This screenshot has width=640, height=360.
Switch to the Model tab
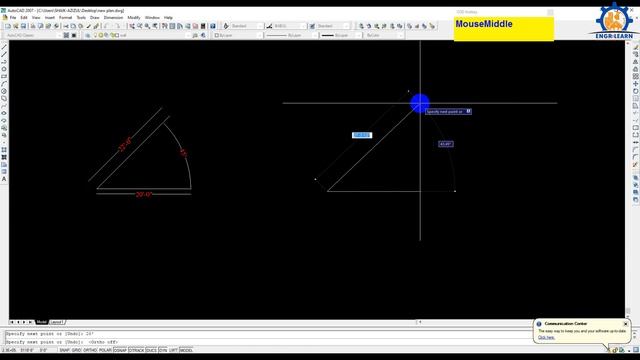tap(41, 322)
